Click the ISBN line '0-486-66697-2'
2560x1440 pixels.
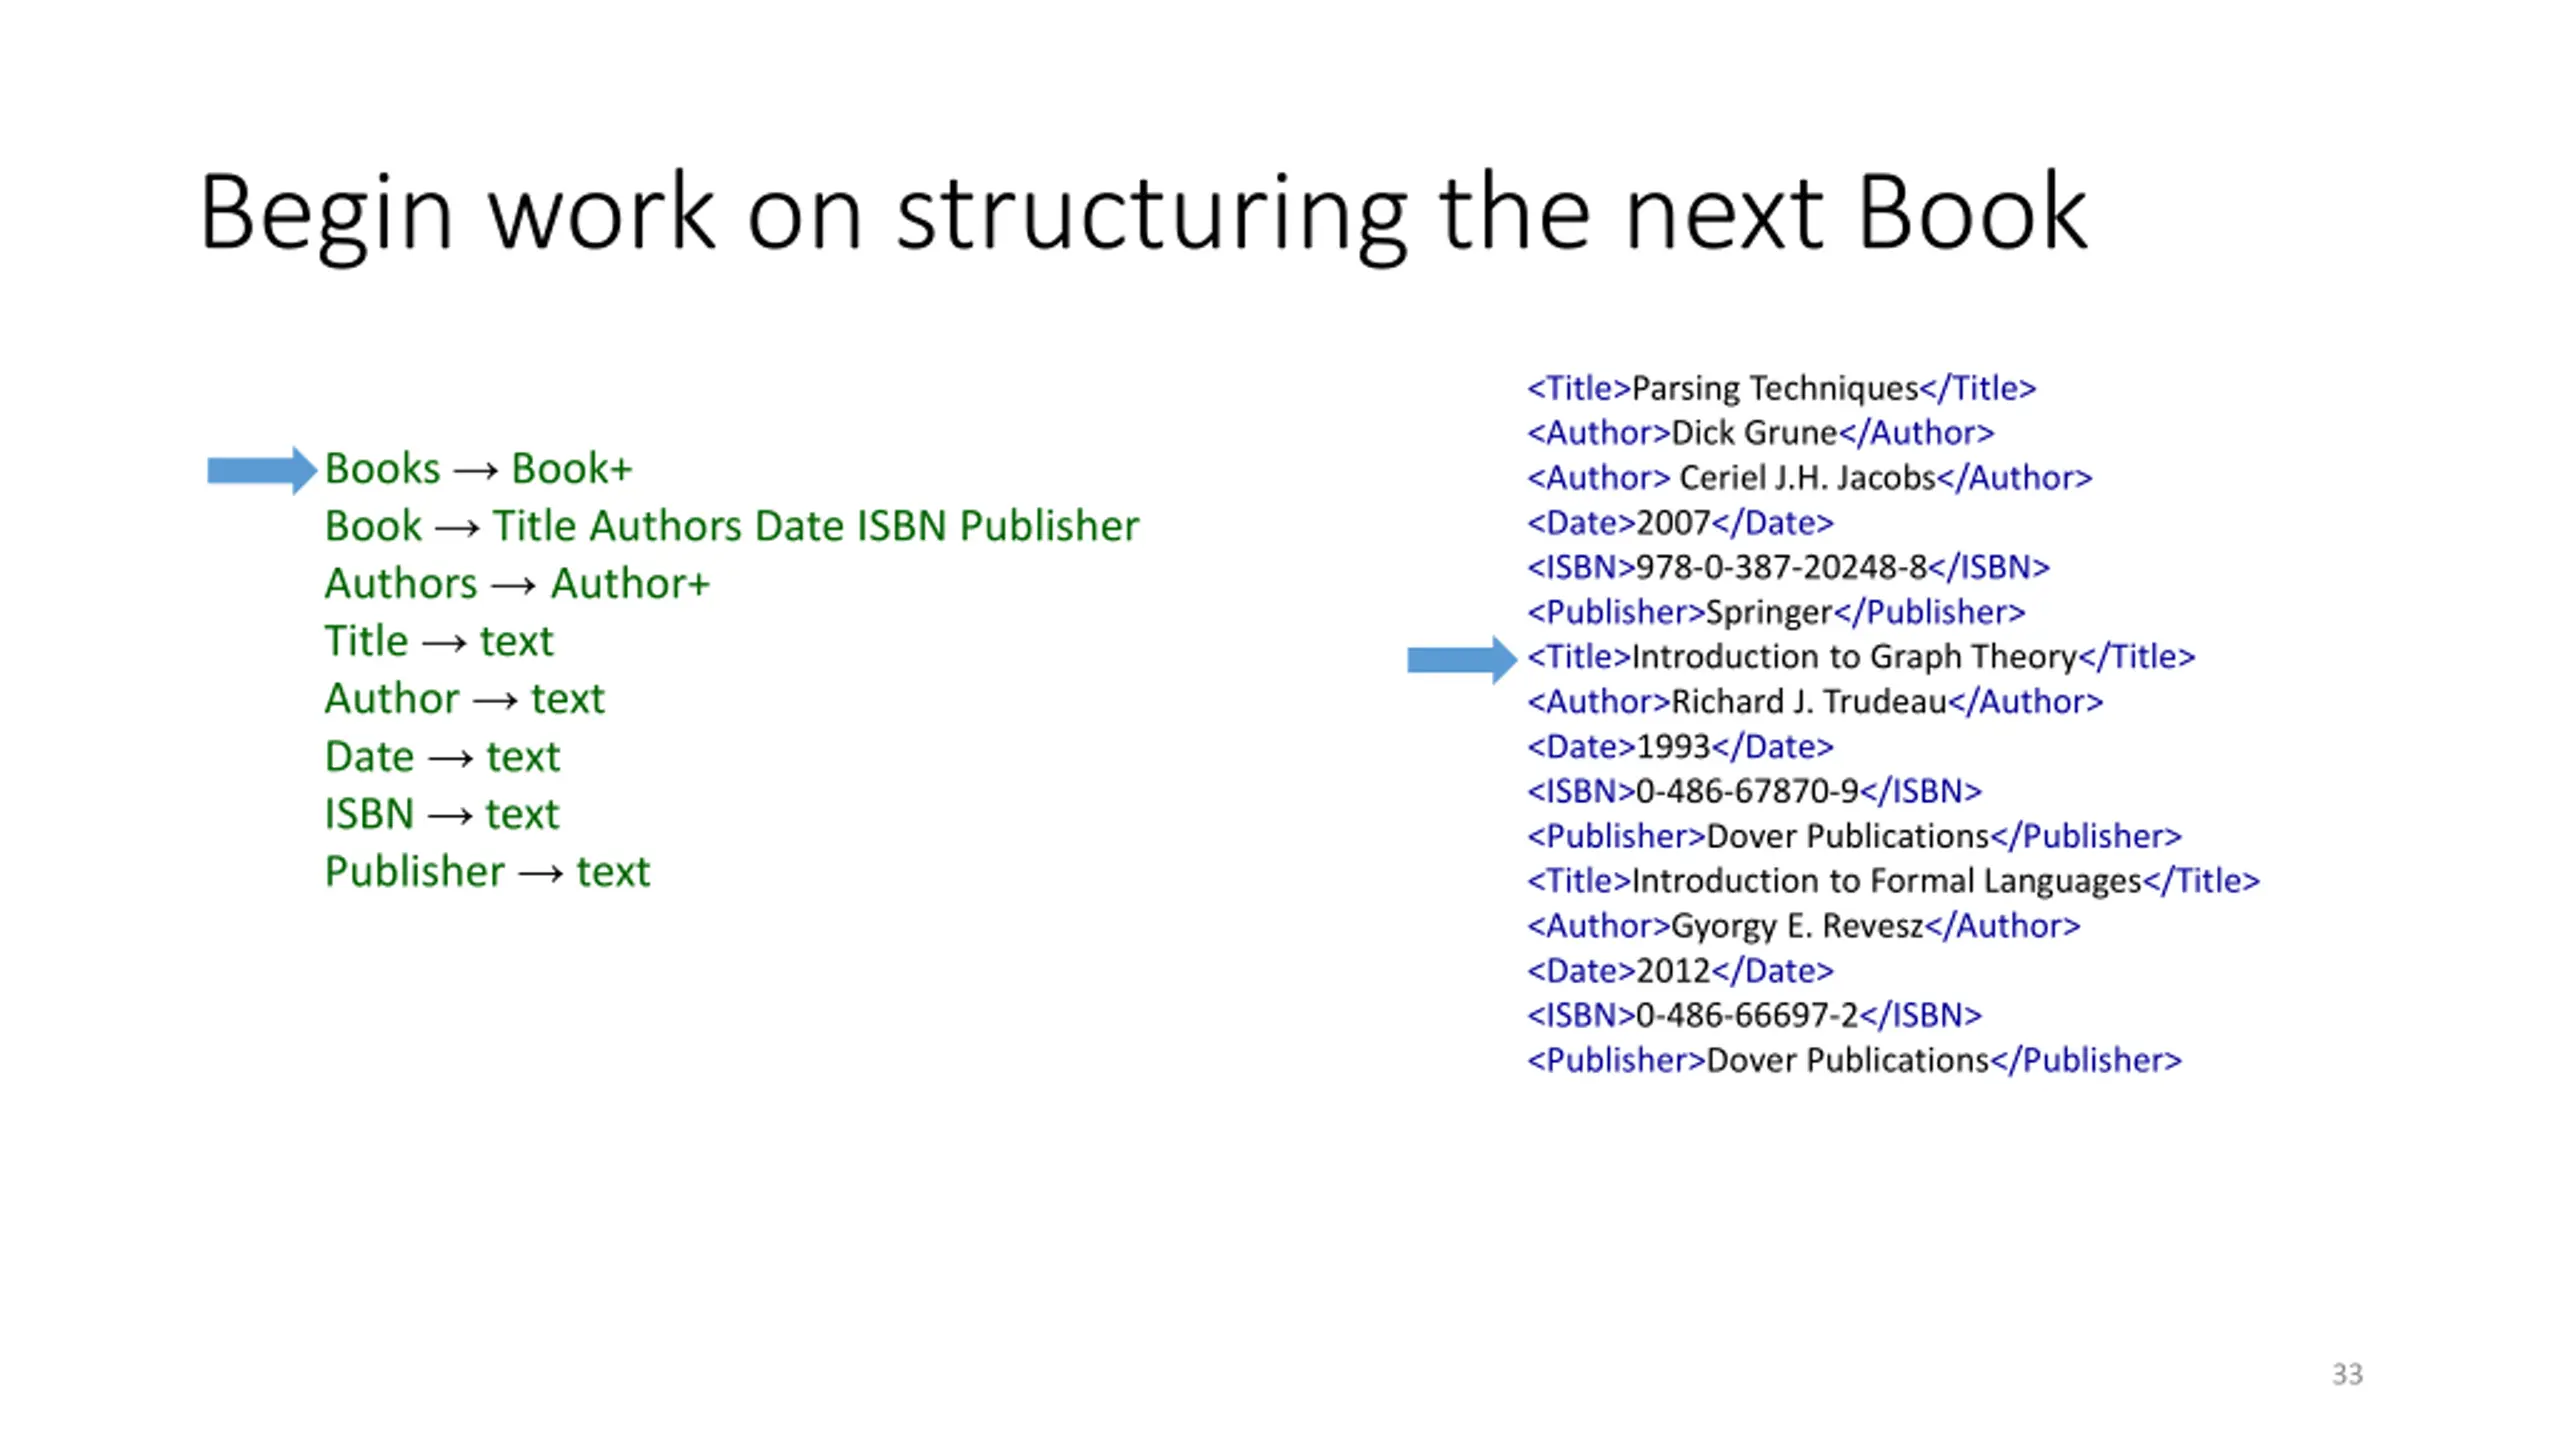[x=1753, y=1015]
